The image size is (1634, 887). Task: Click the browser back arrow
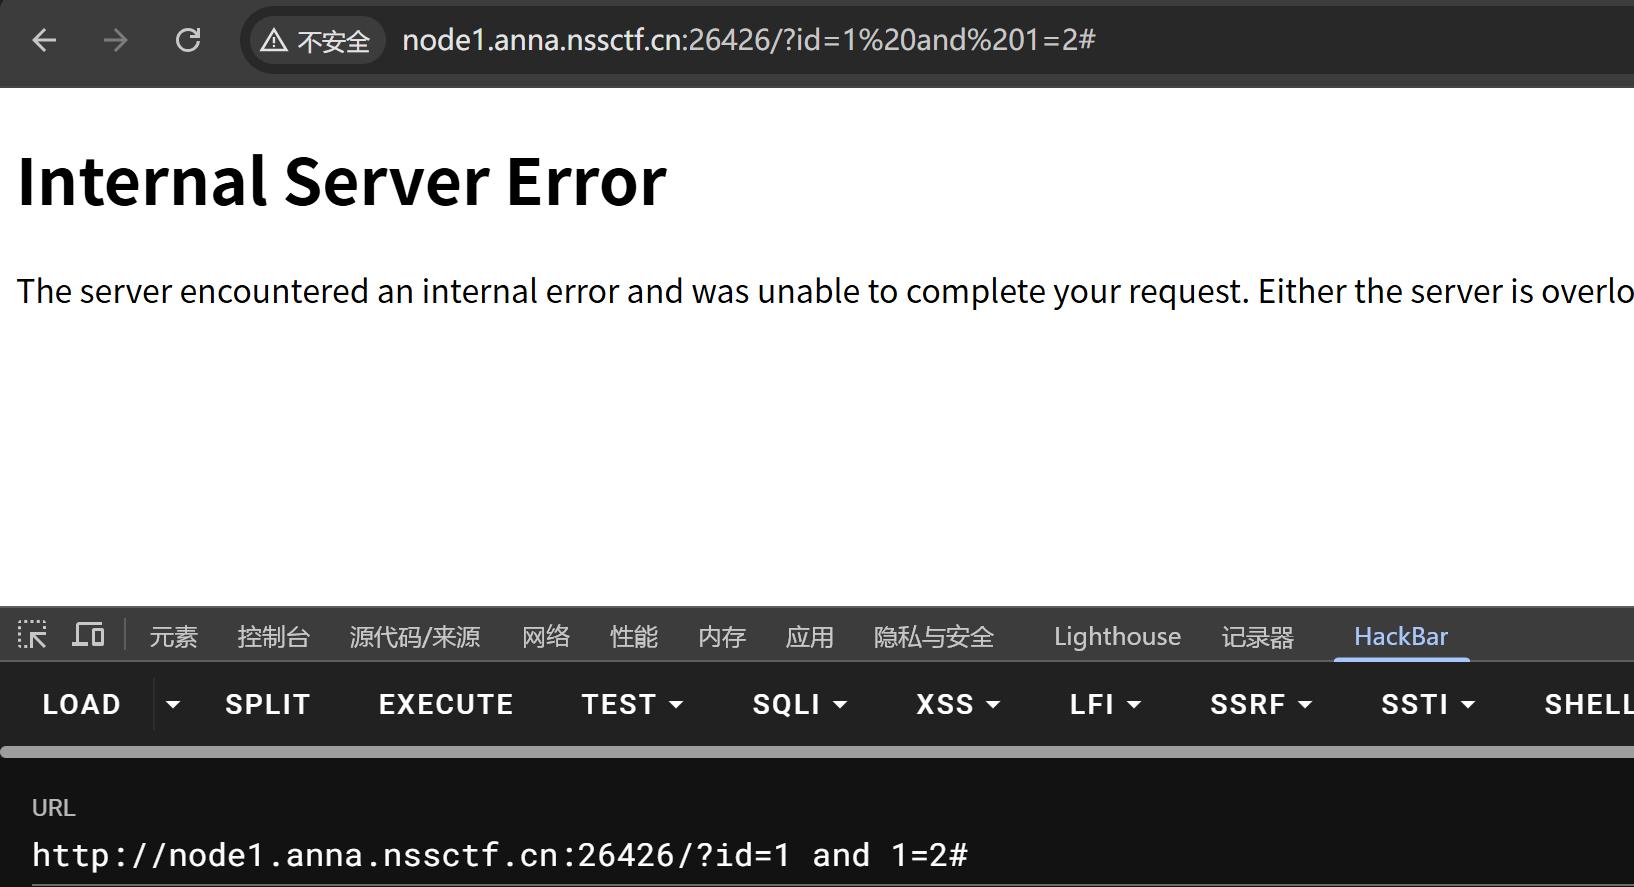[44, 40]
